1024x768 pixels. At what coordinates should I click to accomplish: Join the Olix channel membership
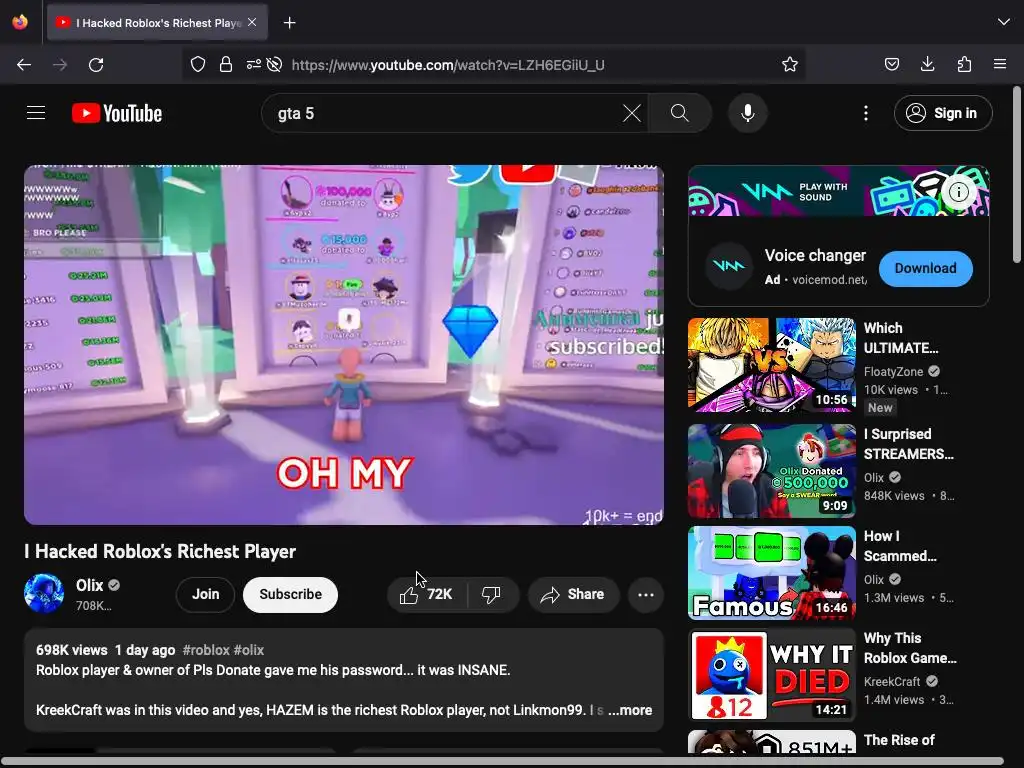[x=206, y=595]
